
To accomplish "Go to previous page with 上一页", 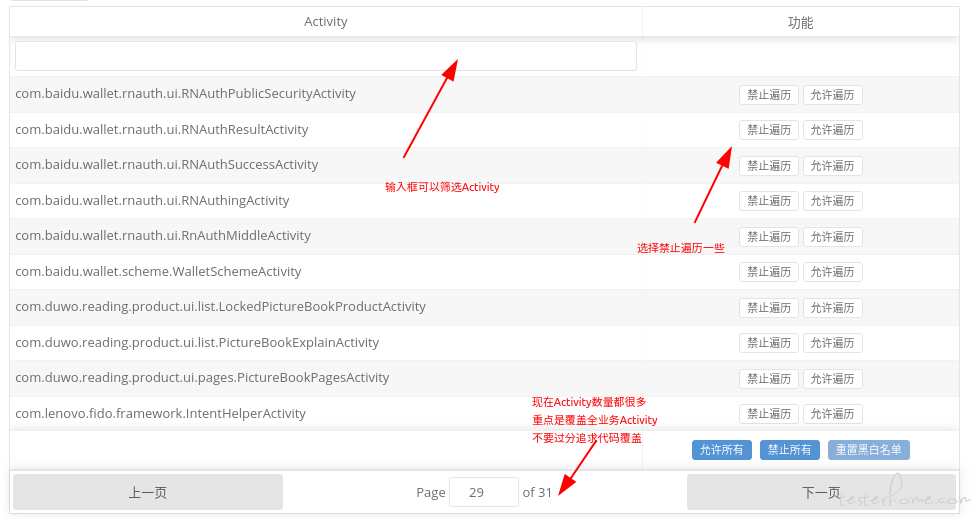I will [148, 492].
